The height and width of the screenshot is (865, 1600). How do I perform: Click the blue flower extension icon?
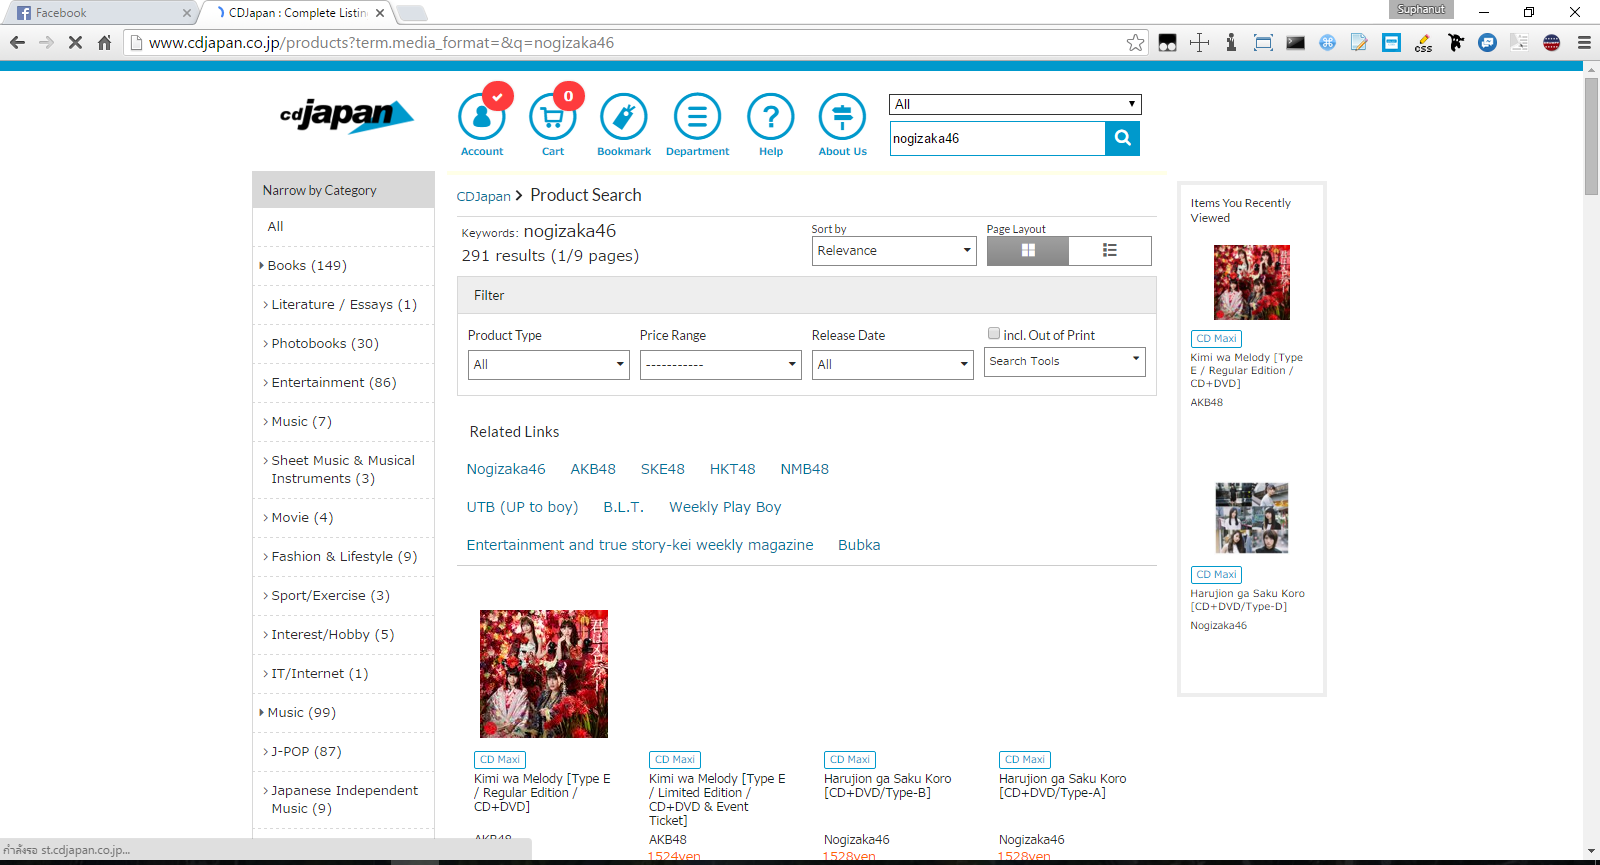click(x=1327, y=42)
